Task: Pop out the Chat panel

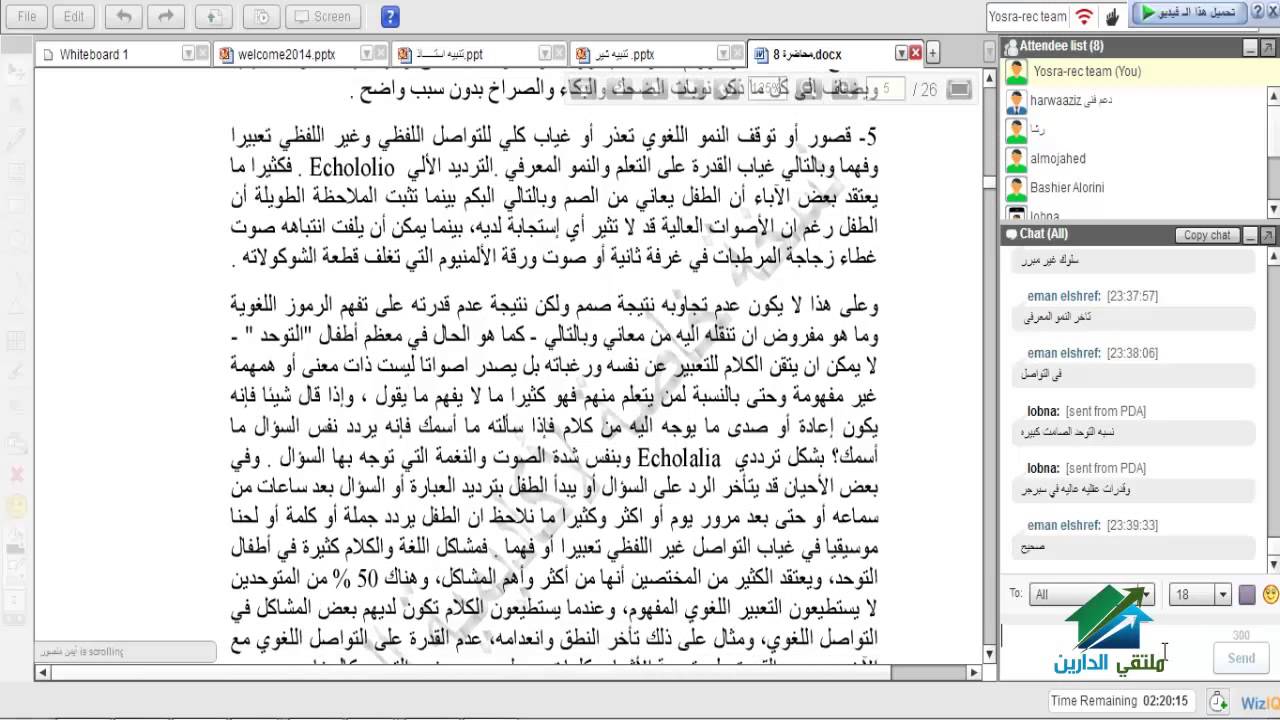Action: (1268, 235)
